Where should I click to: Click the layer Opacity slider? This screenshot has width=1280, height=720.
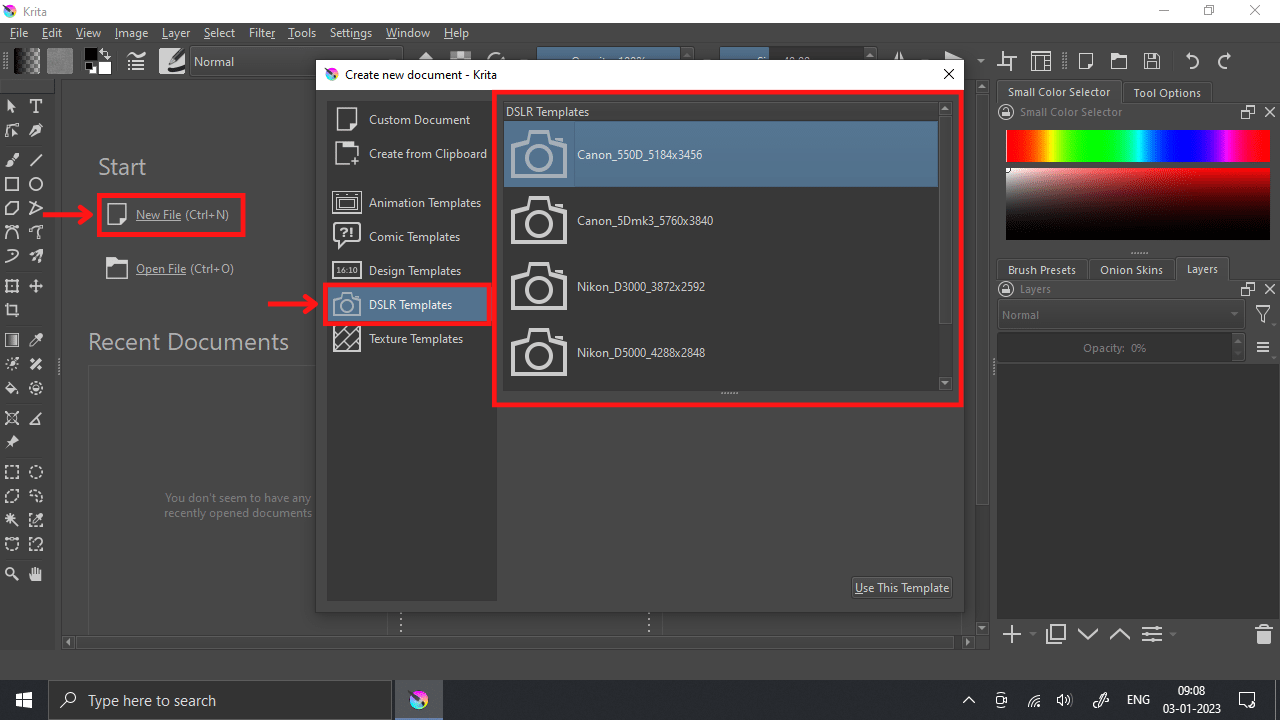(1115, 348)
